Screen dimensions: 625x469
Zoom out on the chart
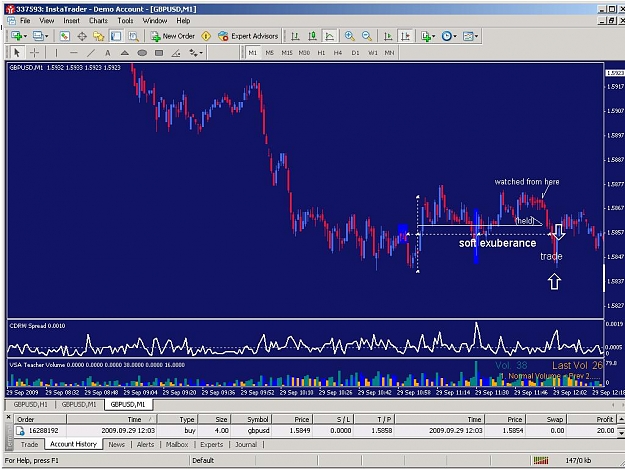367,36
